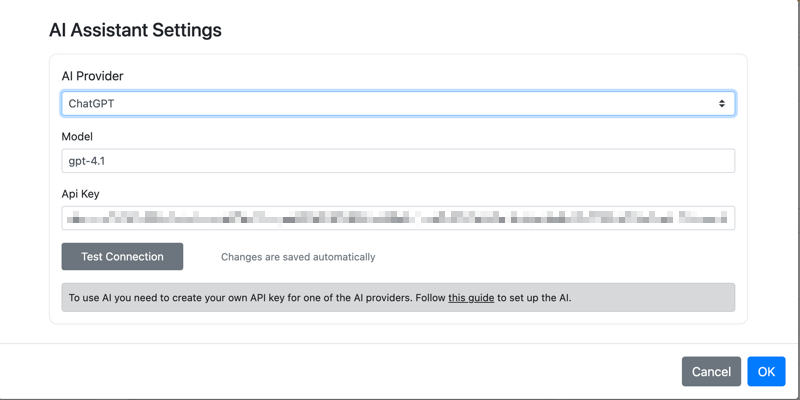Image resolution: width=800 pixels, height=400 pixels.
Task: Click the up-down arrows in provider selector
Action: pos(722,104)
